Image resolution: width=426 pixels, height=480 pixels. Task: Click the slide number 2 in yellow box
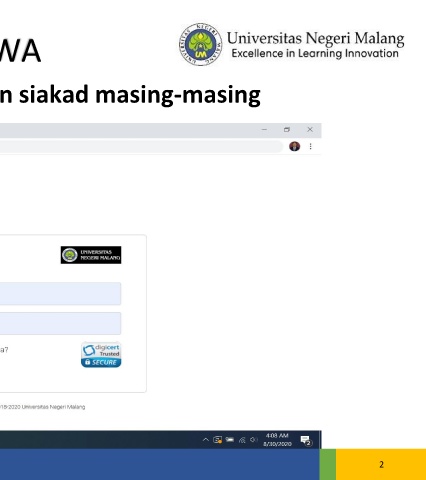[381, 464]
